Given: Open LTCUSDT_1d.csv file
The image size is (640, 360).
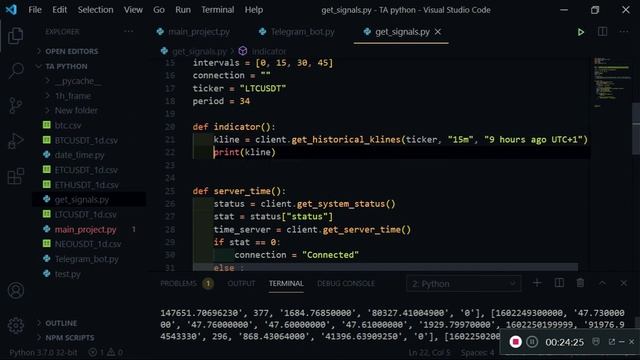Looking at the screenshot, I should pos(86,214).
